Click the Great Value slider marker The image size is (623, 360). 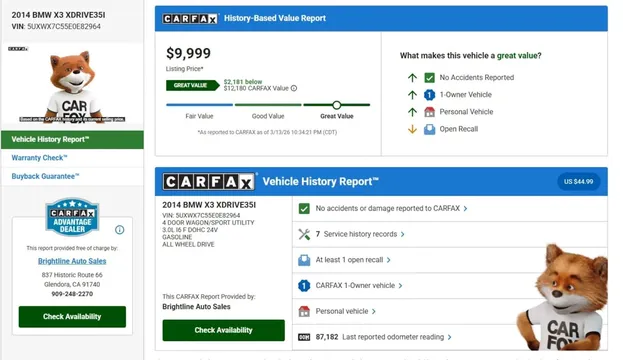pos(337,105)
